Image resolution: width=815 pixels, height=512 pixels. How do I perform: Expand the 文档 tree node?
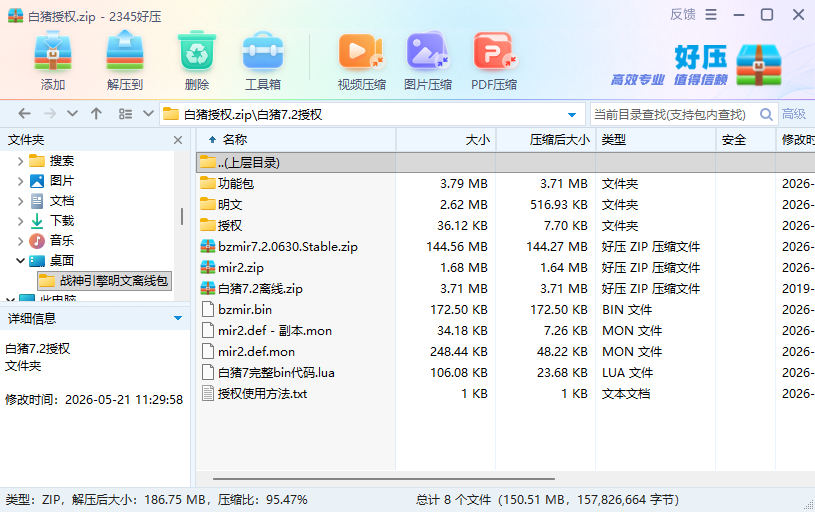click(20, 201)
